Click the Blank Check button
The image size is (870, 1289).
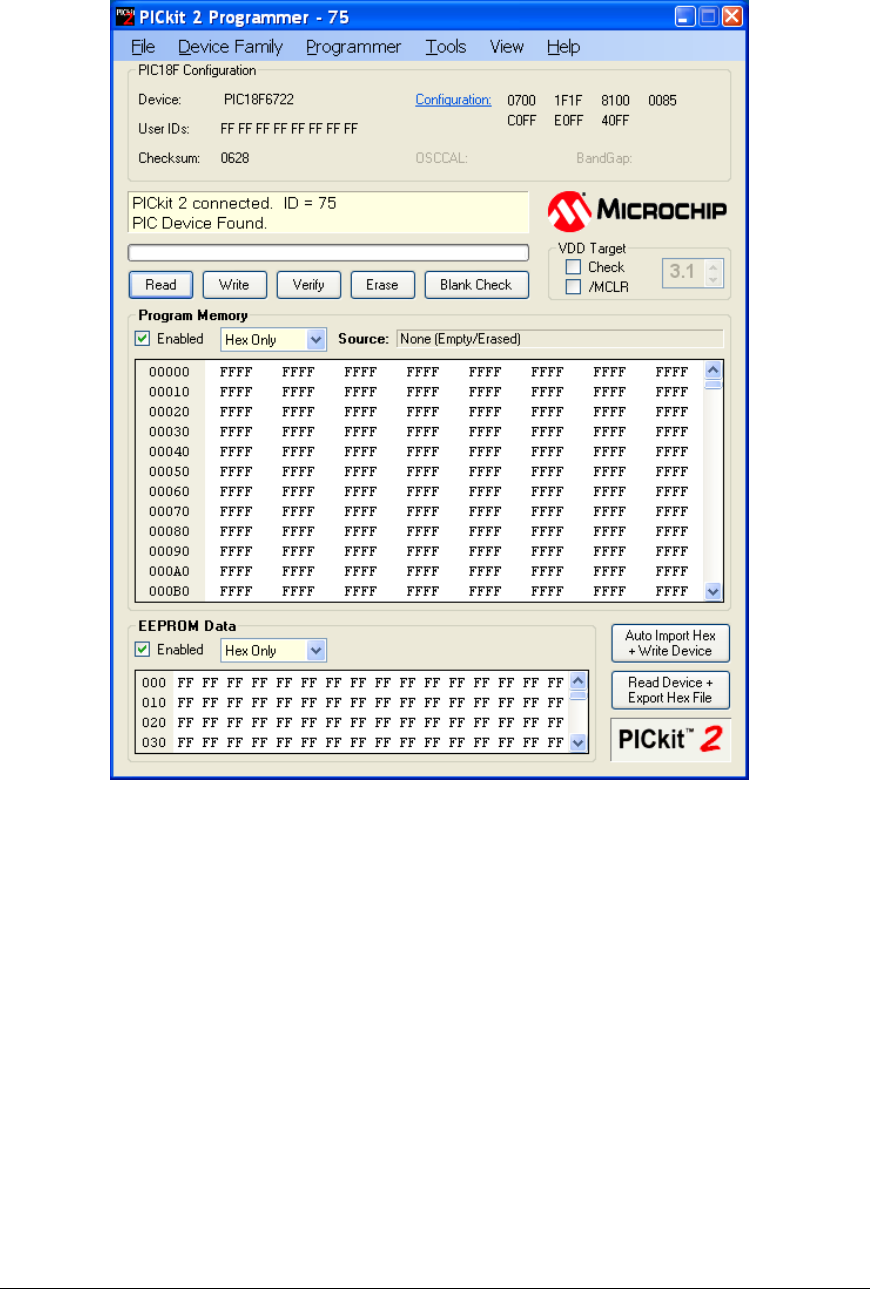point(476,285)
